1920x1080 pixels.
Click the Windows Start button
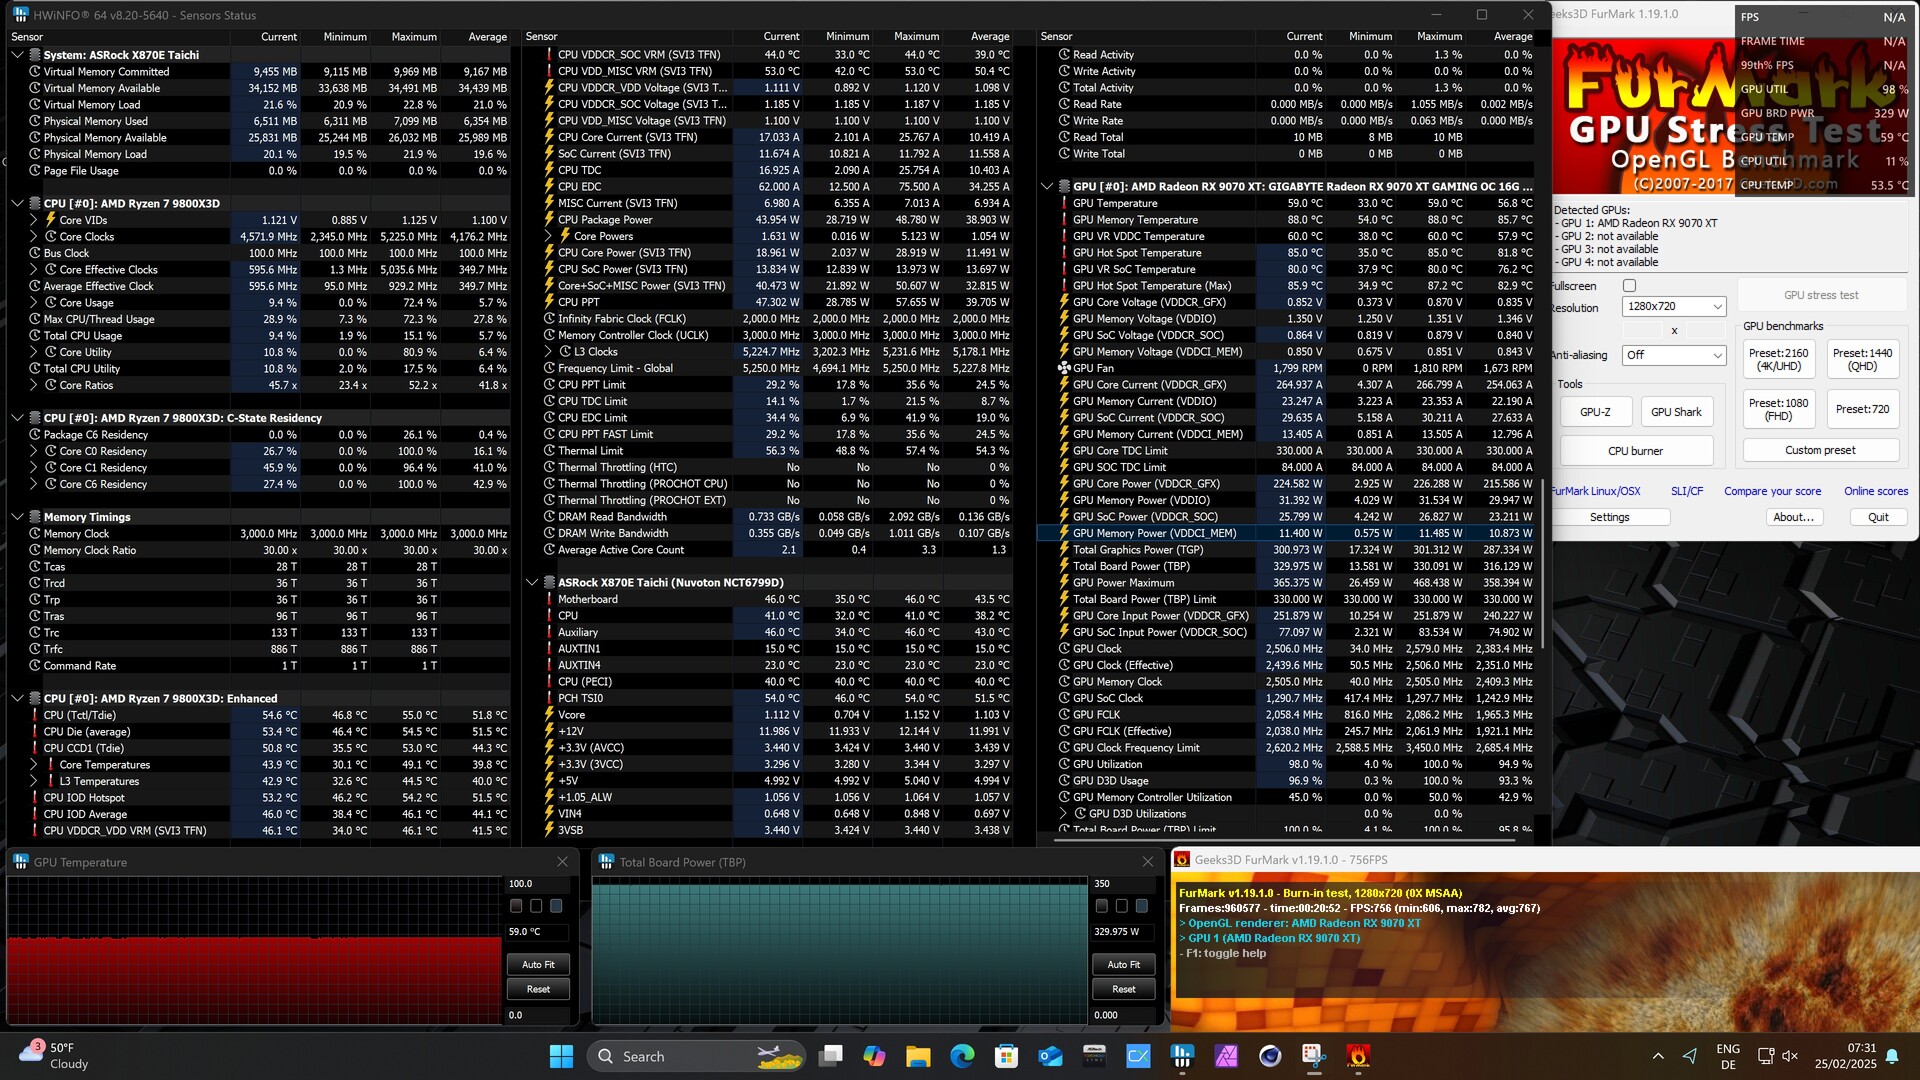[561, 1056]
